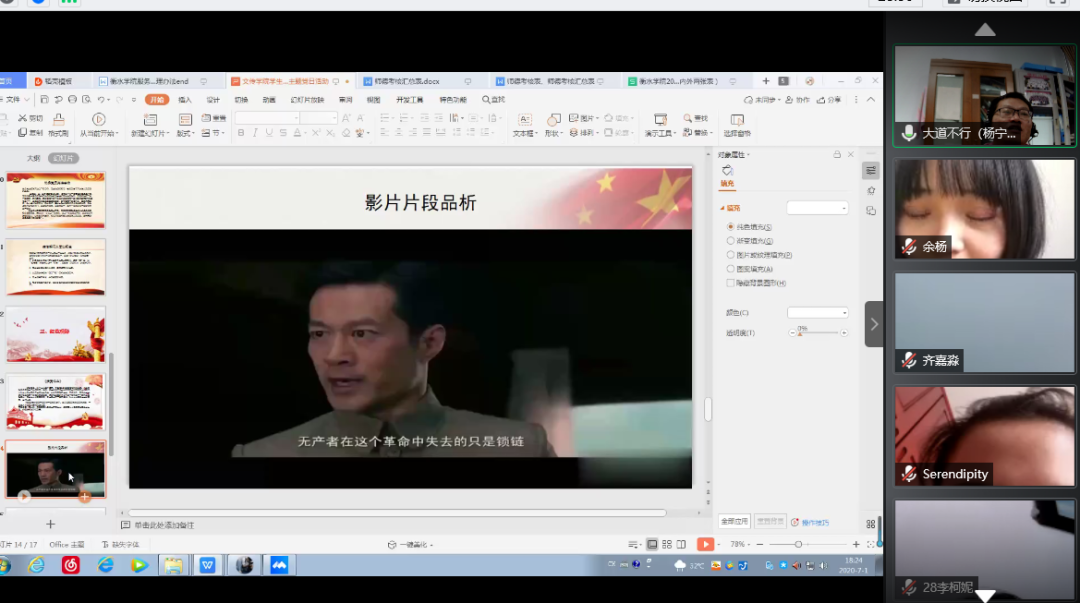Screen dimensions: 1080x603
Task: Click the 格式刷 format painter icon
Action: [59, 120]
